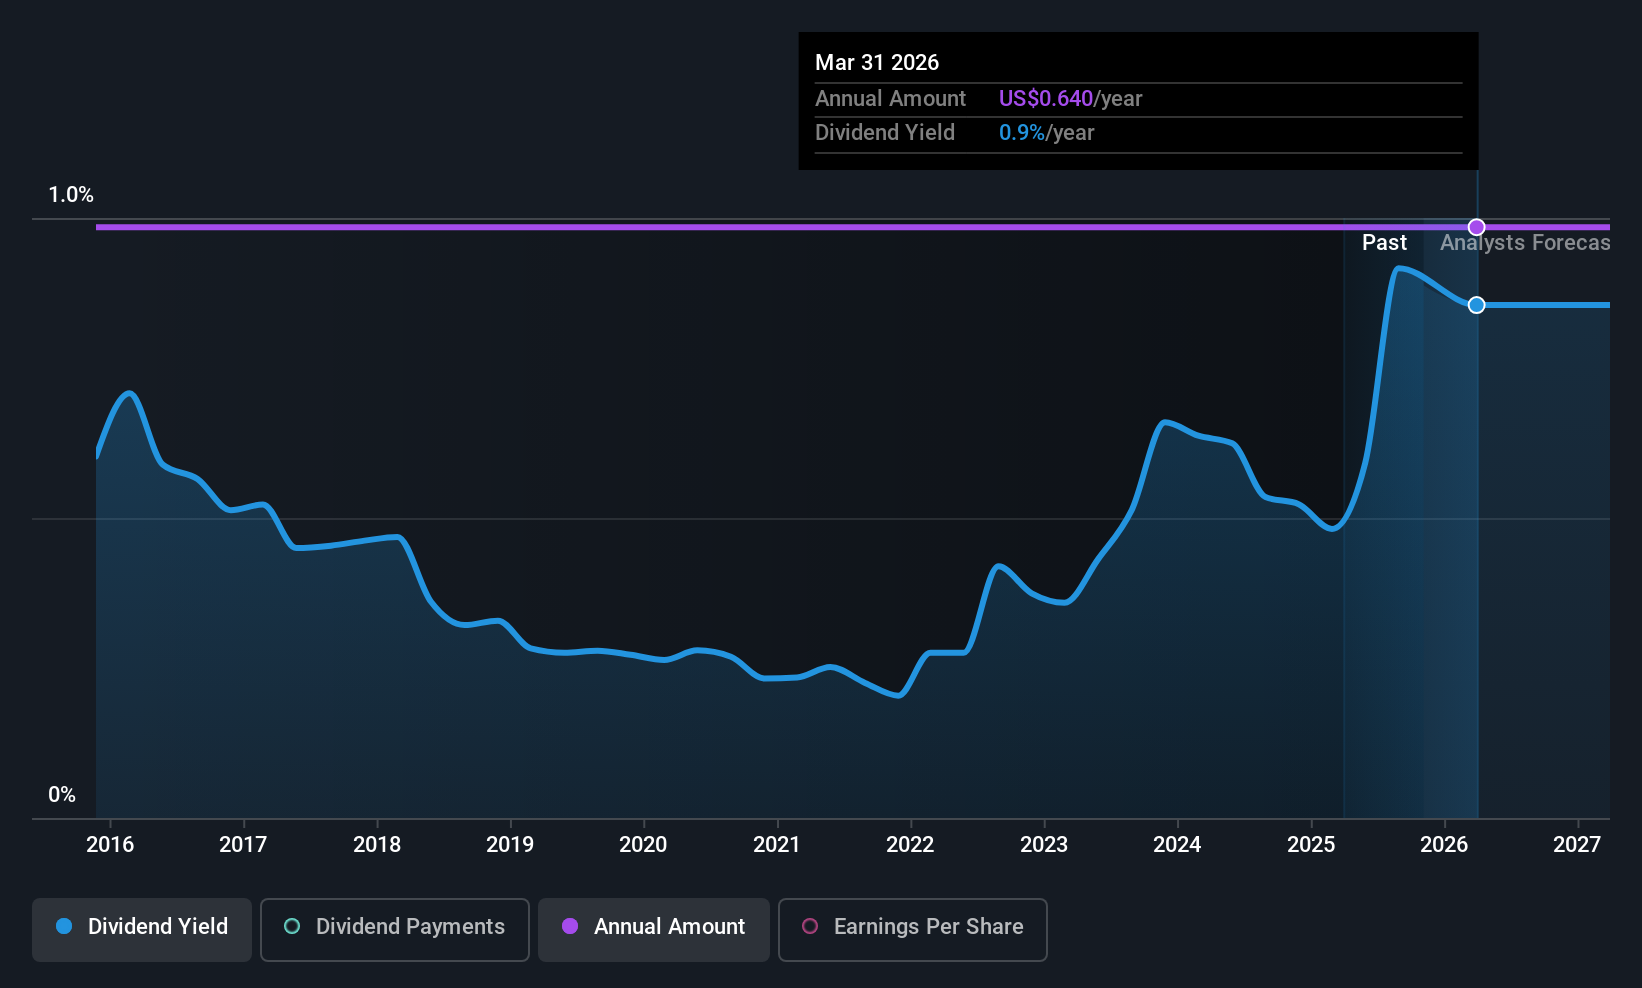This screenshot has width=1642, height=988.
Task: Select the purple Annual Amount legend dot
Action: tap(569, 927)
